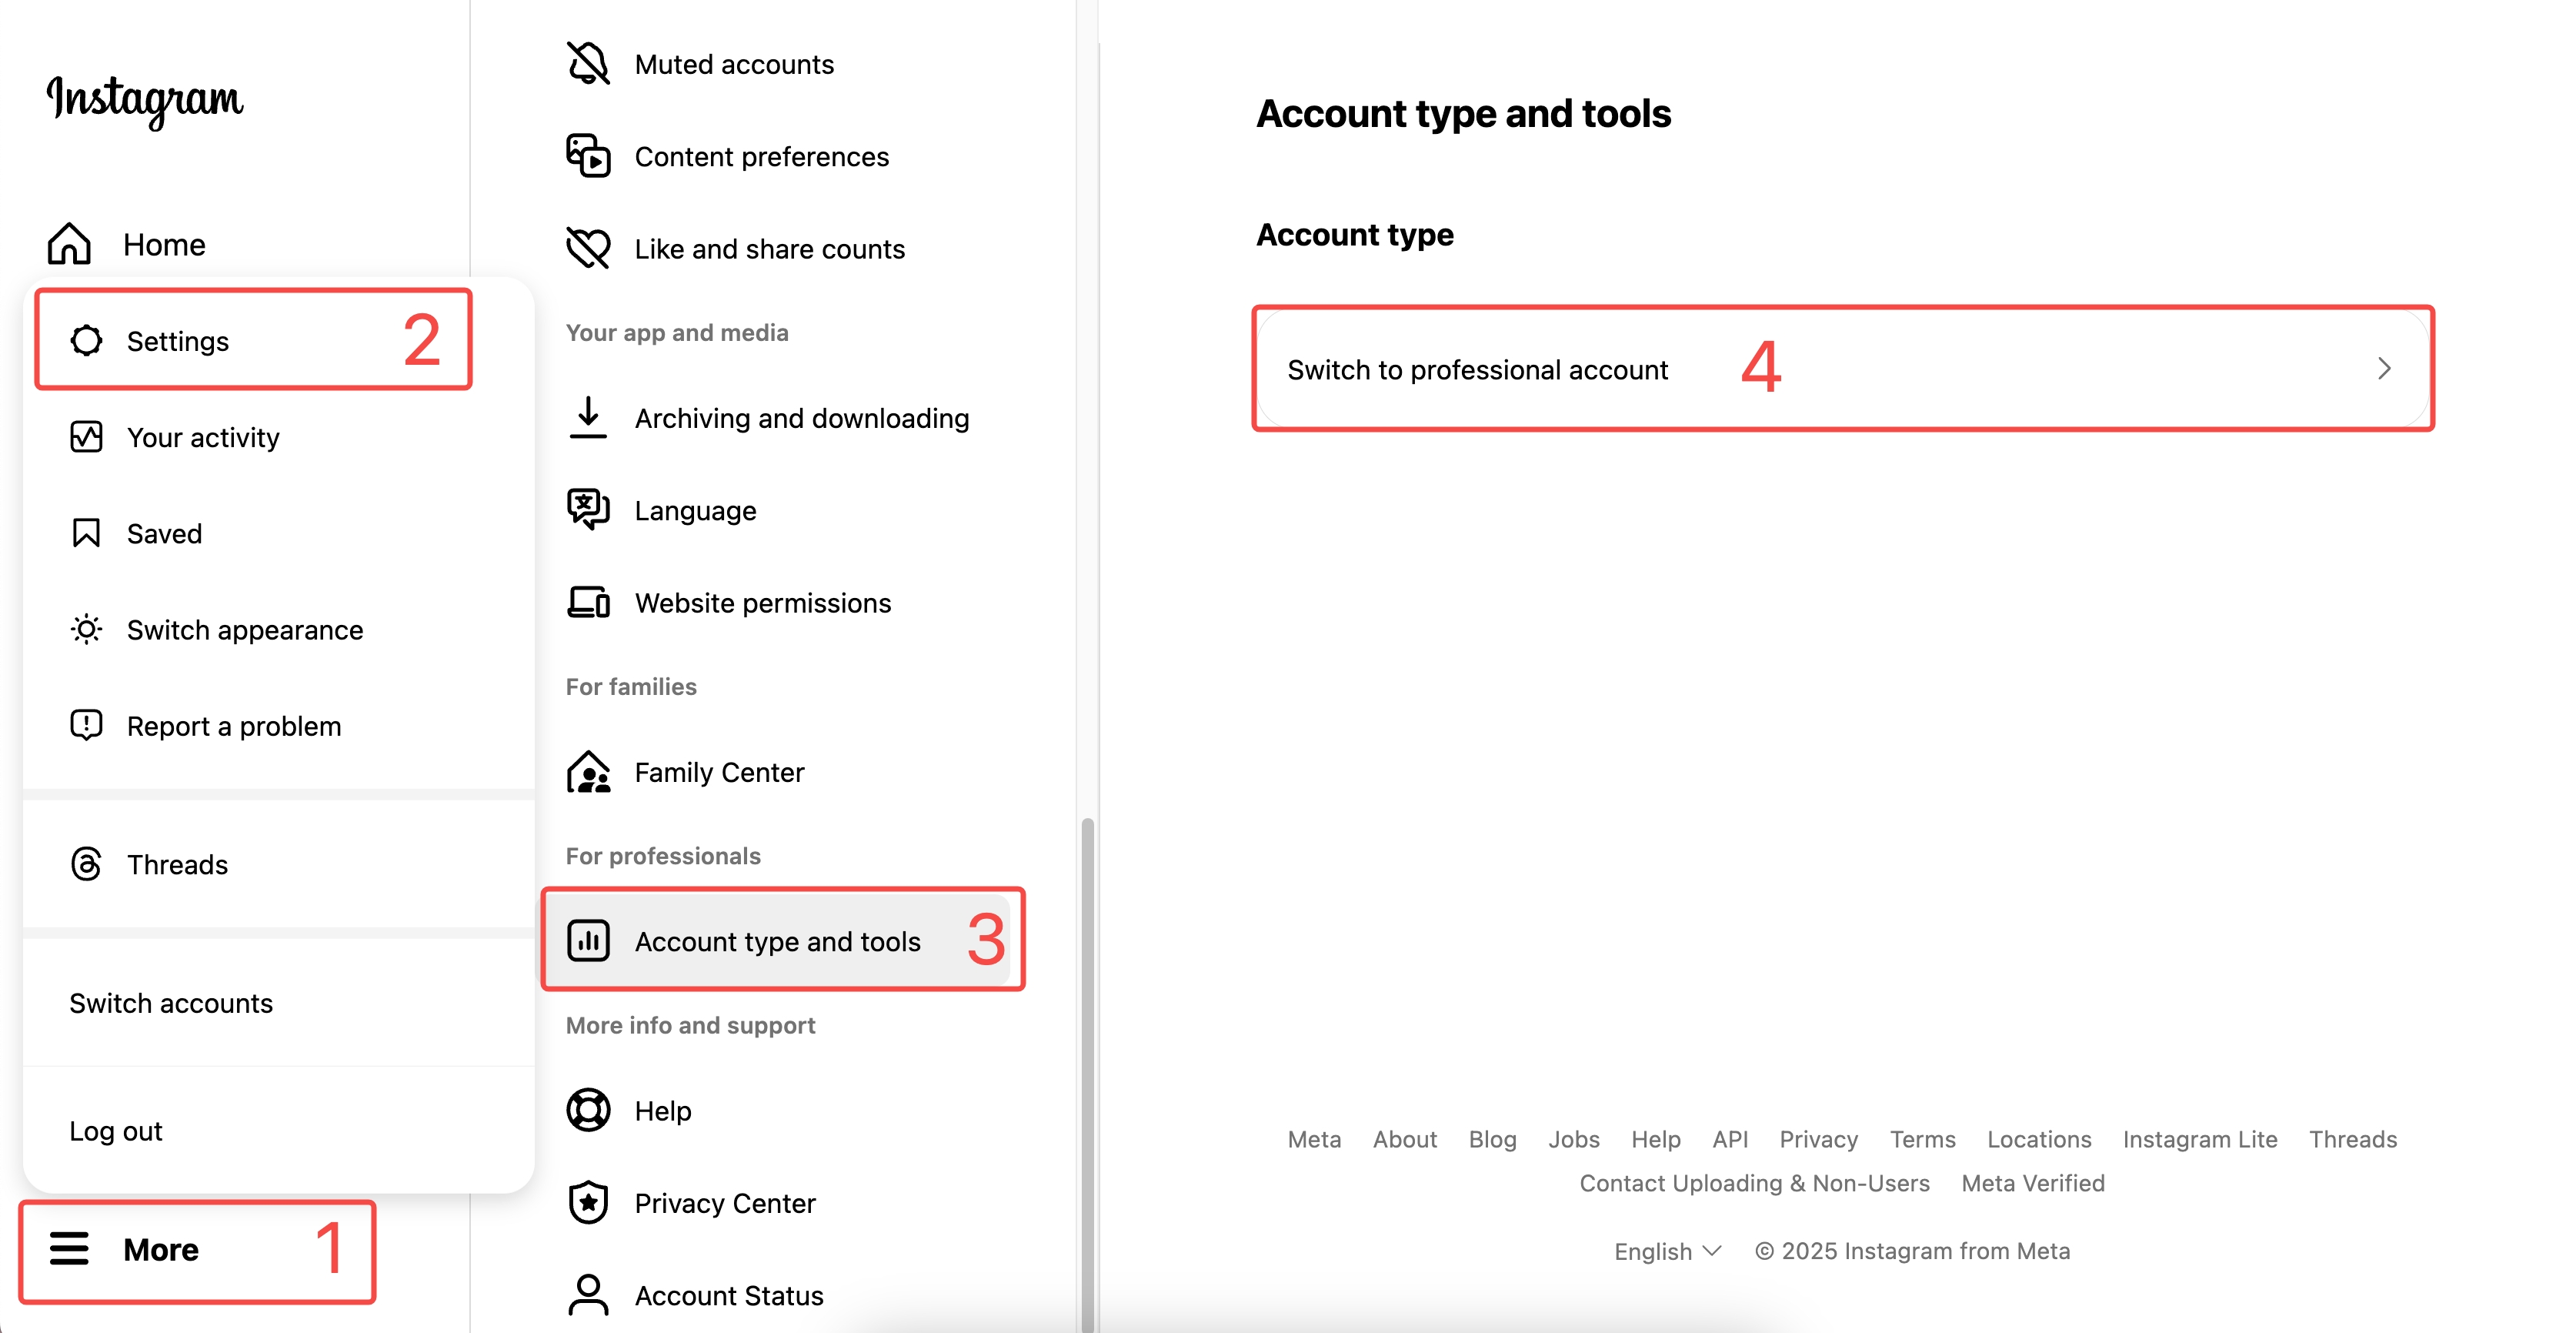This screenshot has height=1333, width=2576.
Task: Click Log out
Action: pyautogui.click(x=116, y=1131)
